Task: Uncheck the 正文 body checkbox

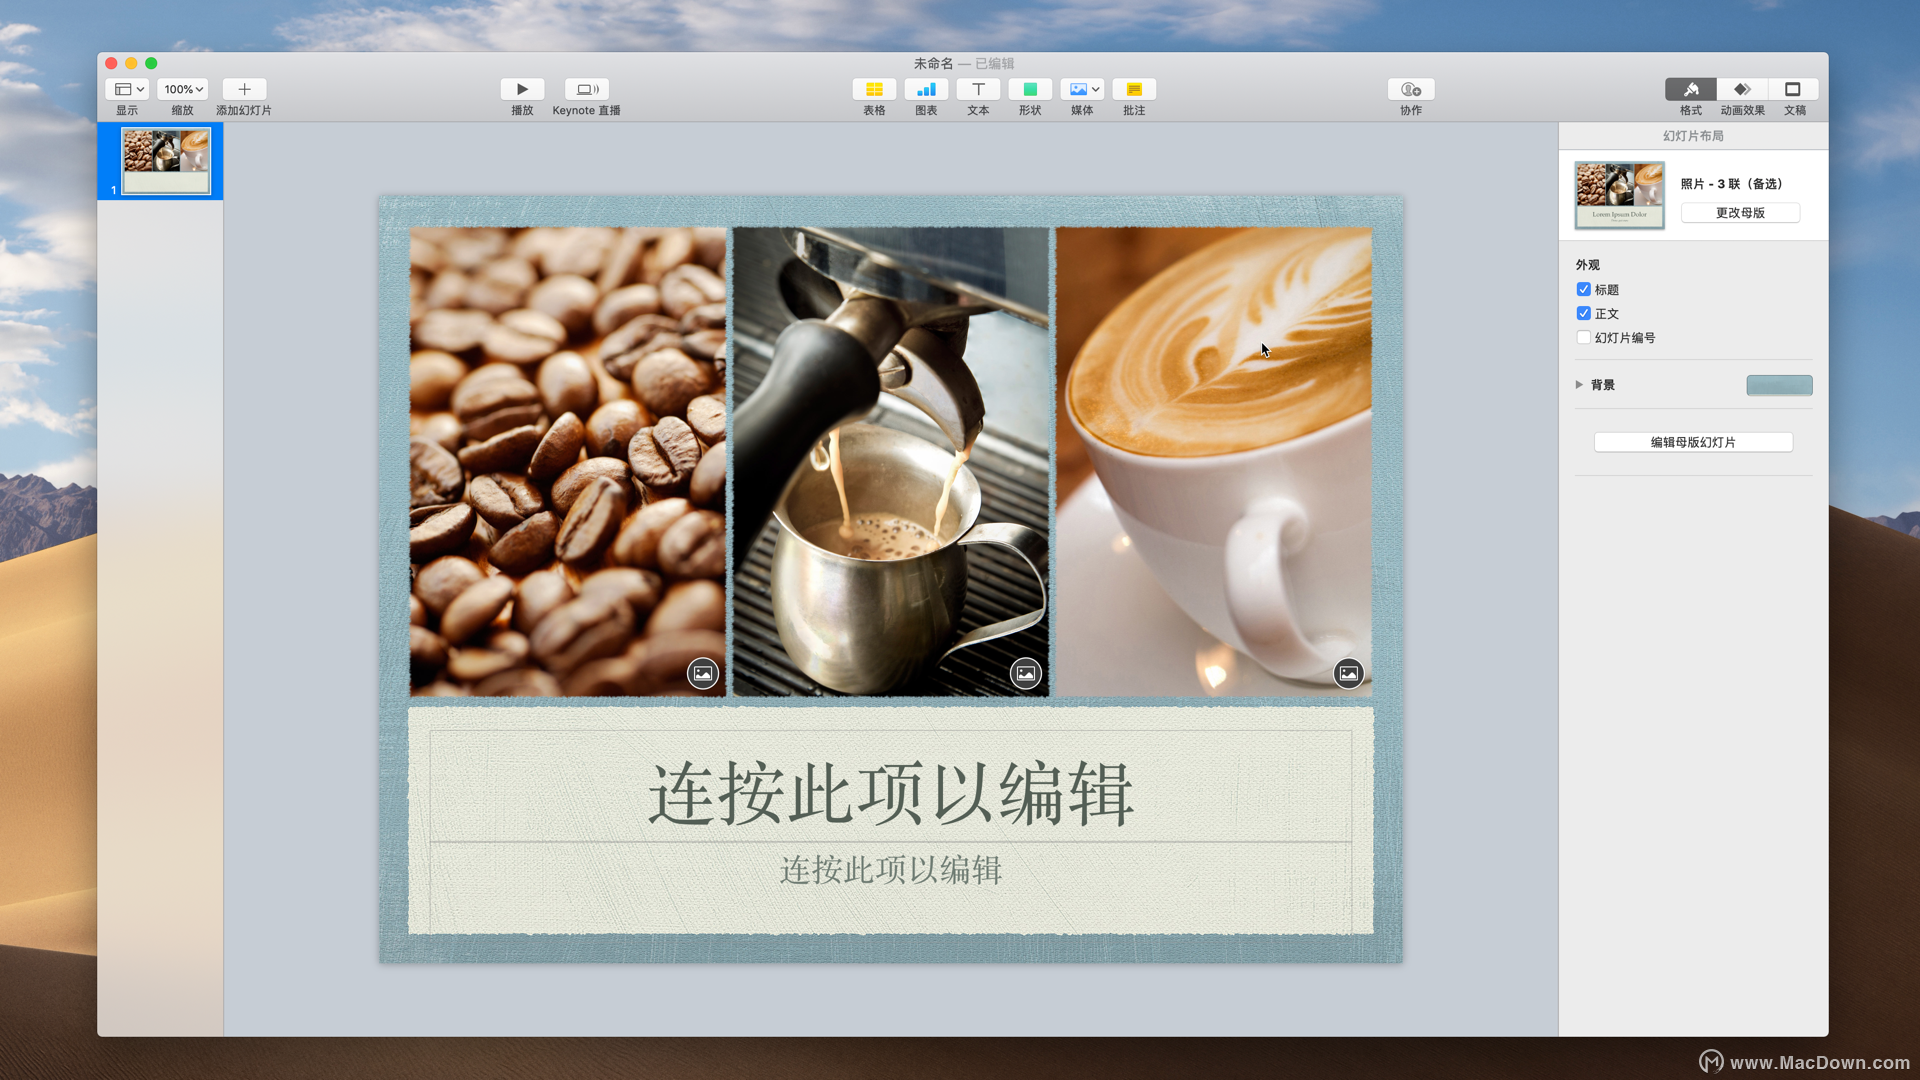Action: click(x=1584, y=313)
